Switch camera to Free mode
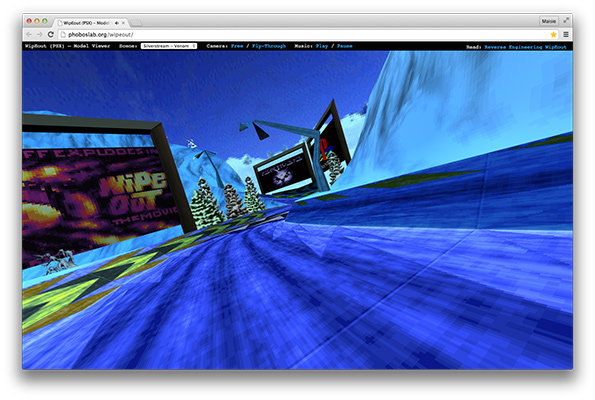595x400 pixels. pyautogui.click(x=237, y=46)
